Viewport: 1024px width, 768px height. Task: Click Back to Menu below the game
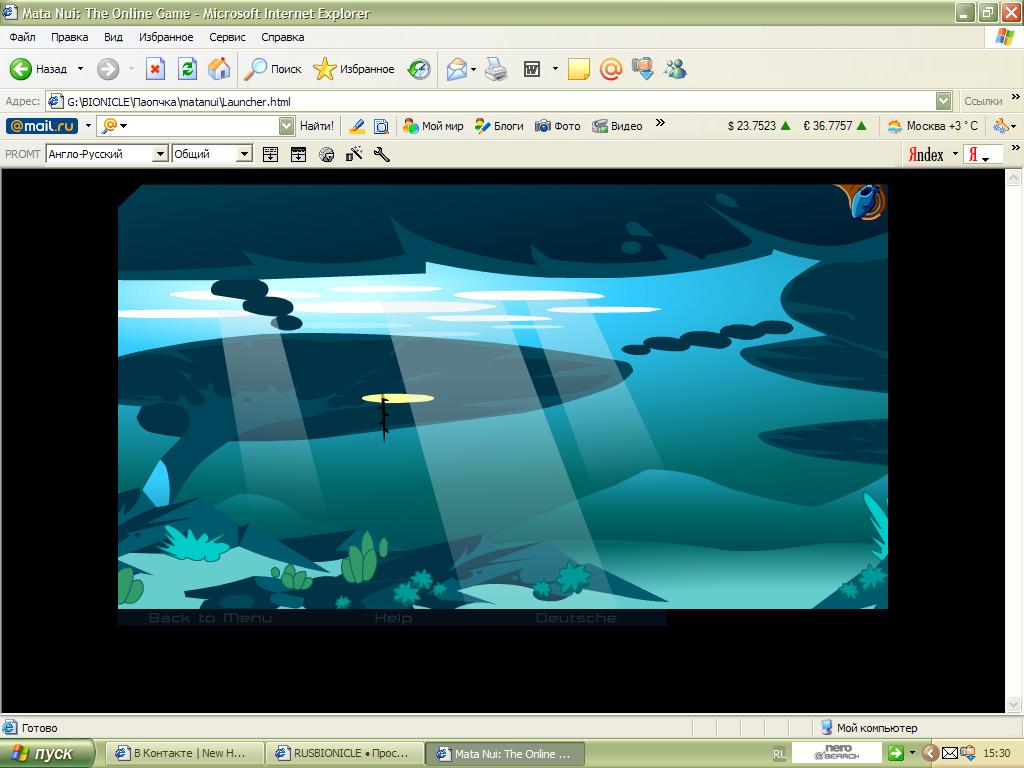pos(210,618)
